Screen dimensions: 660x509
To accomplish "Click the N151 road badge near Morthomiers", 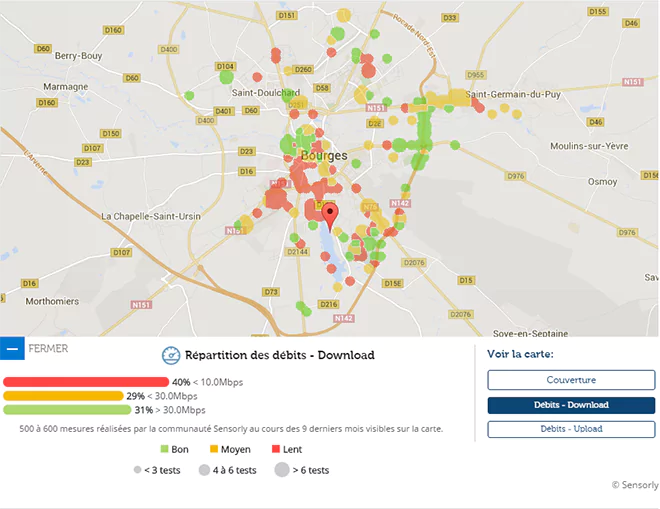I will coord(141,305).
